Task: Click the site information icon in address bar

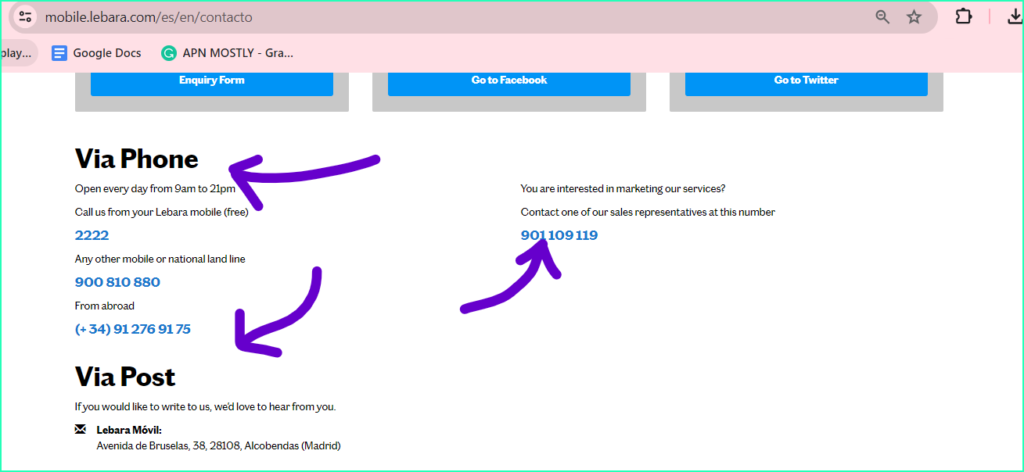Action: pyautogui.click(x=25, y=16)
